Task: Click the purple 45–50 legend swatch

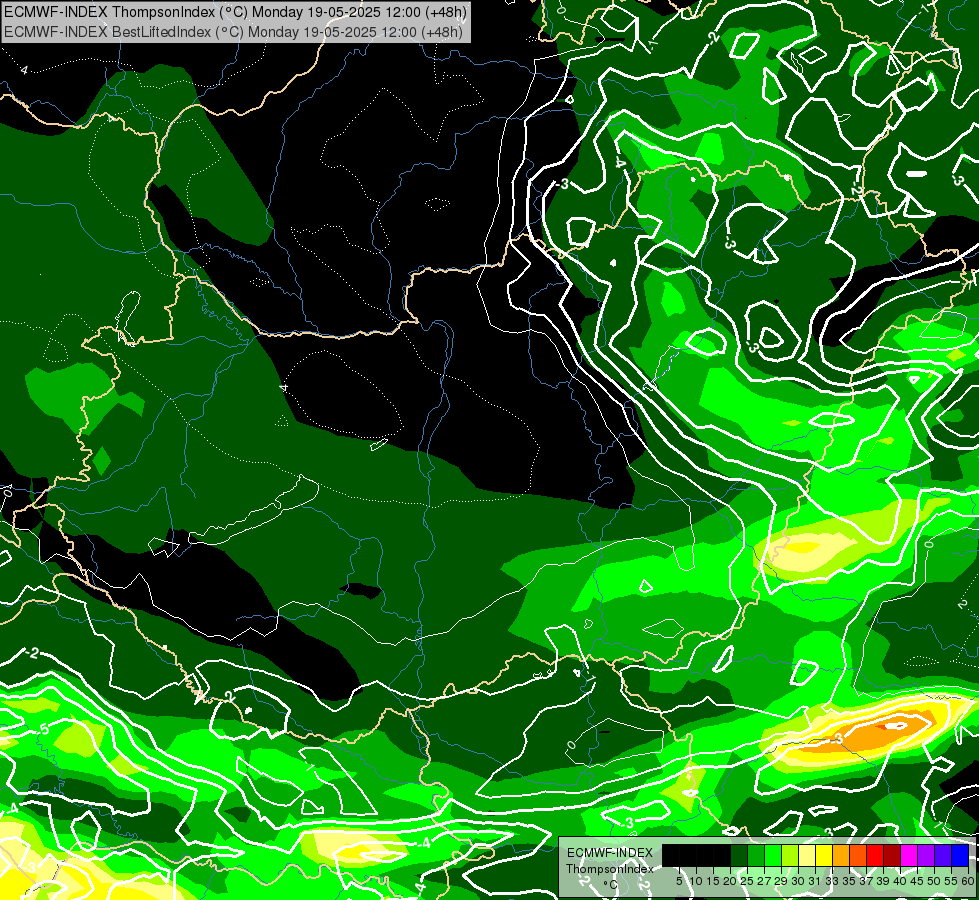Action: coord(926,855)
